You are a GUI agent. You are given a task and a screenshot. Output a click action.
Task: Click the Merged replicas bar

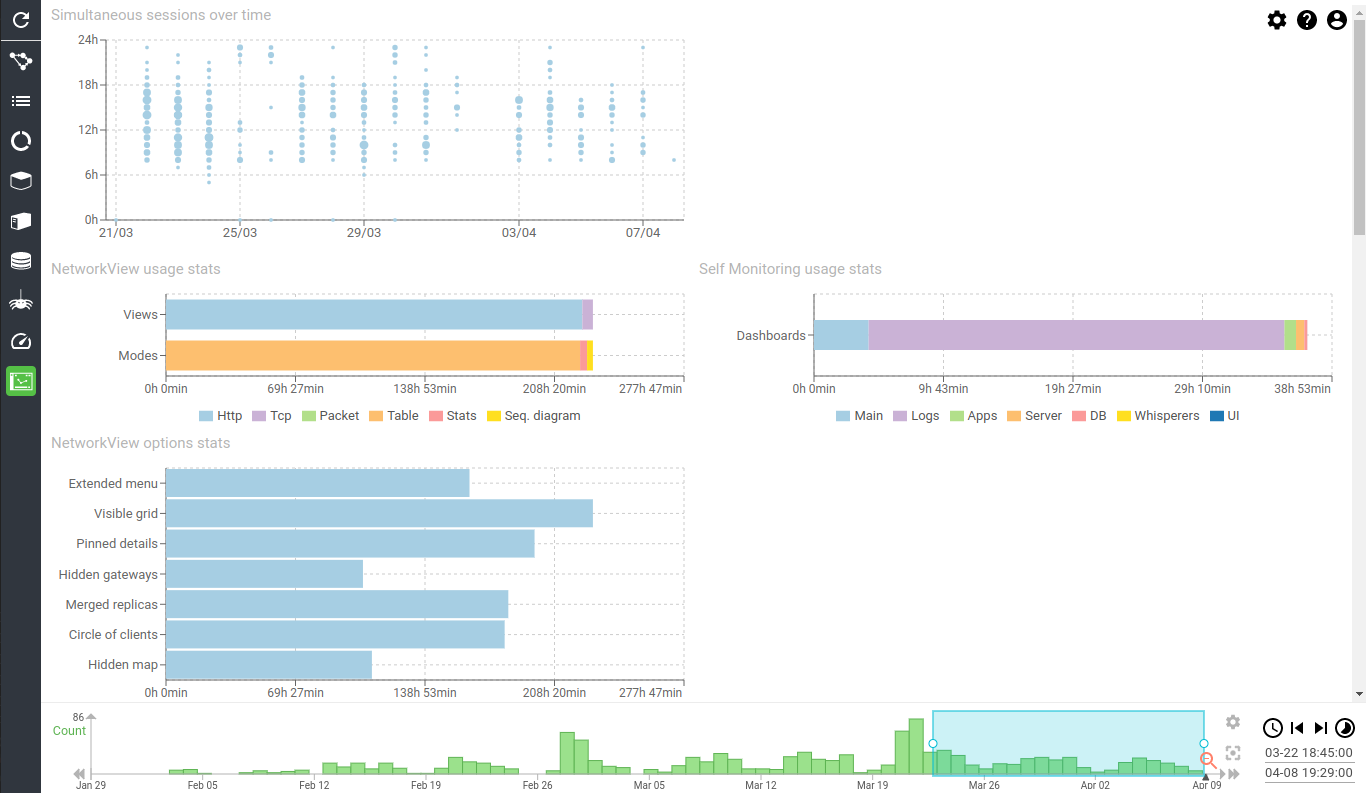point(337,604)
